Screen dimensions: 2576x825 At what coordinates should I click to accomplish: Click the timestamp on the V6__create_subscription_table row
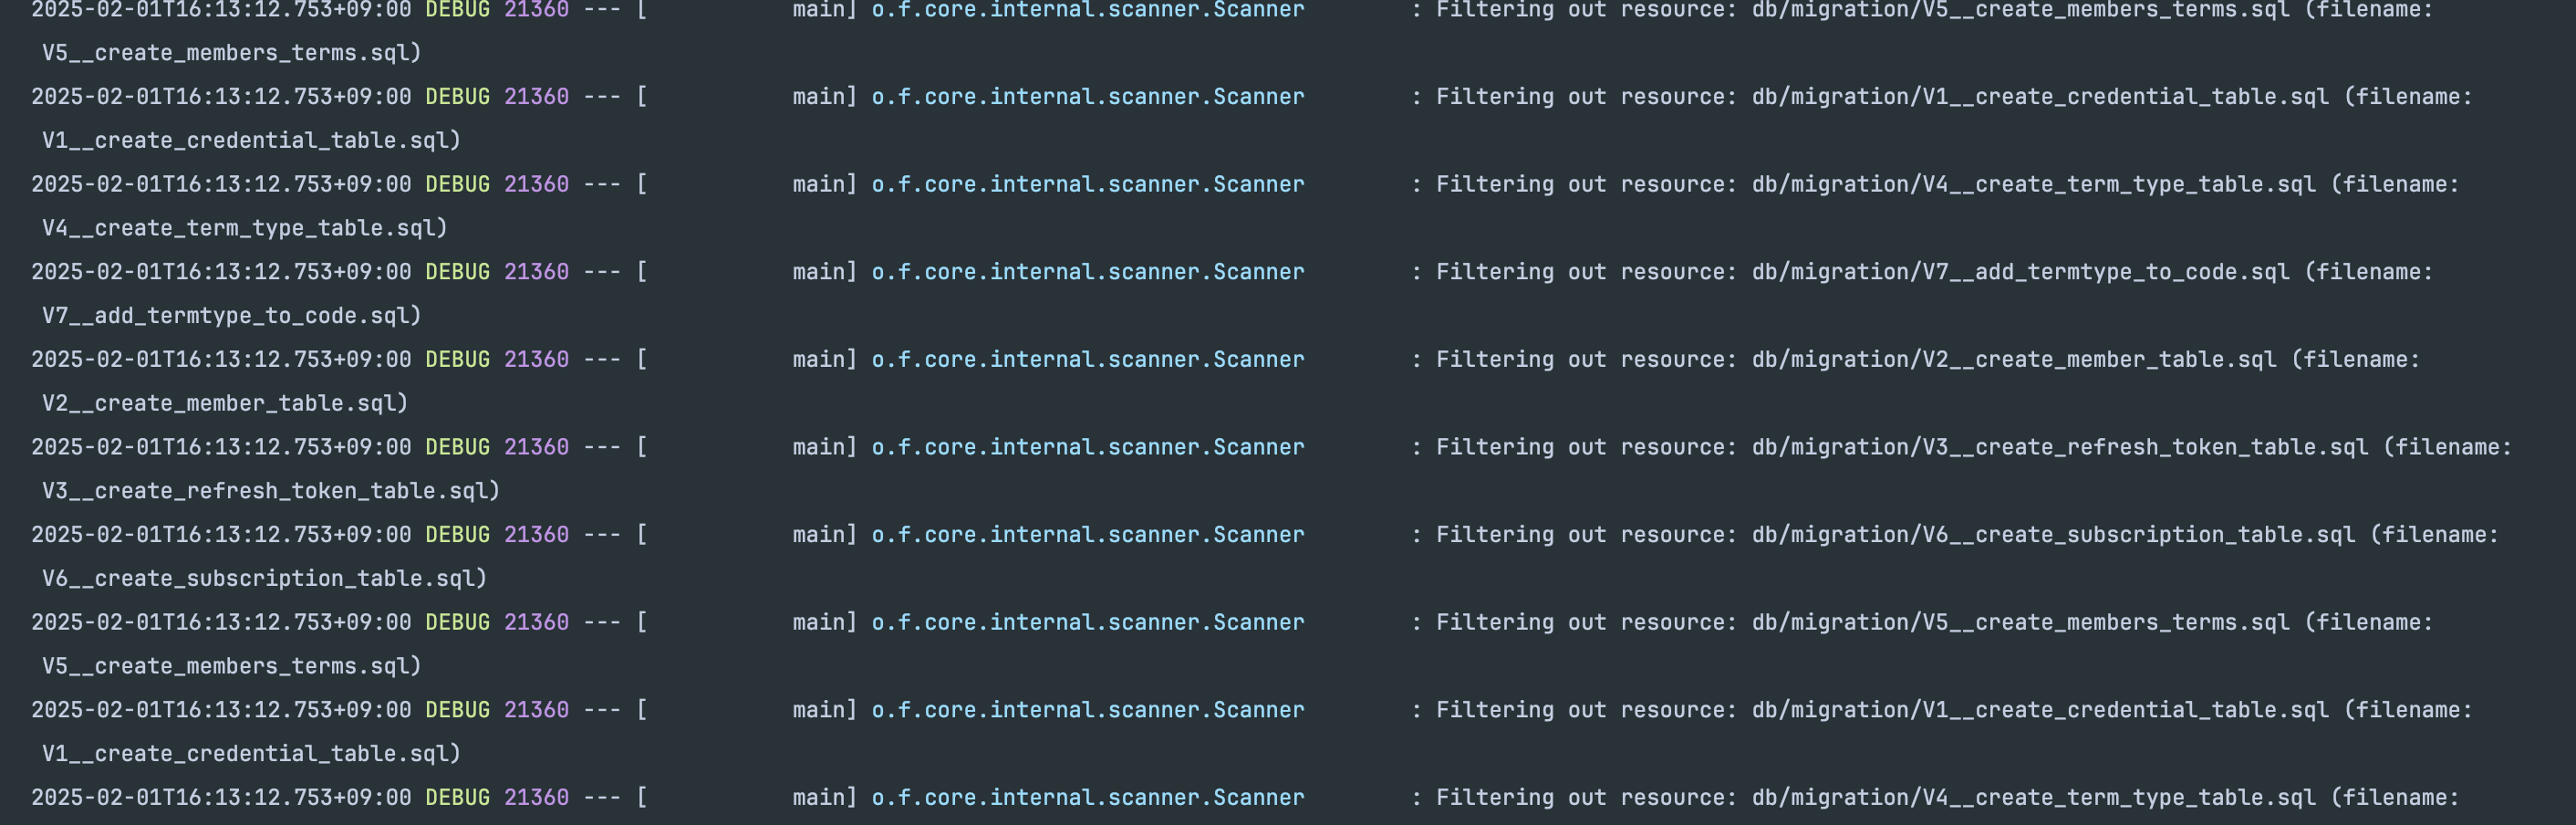pos(221,535)
